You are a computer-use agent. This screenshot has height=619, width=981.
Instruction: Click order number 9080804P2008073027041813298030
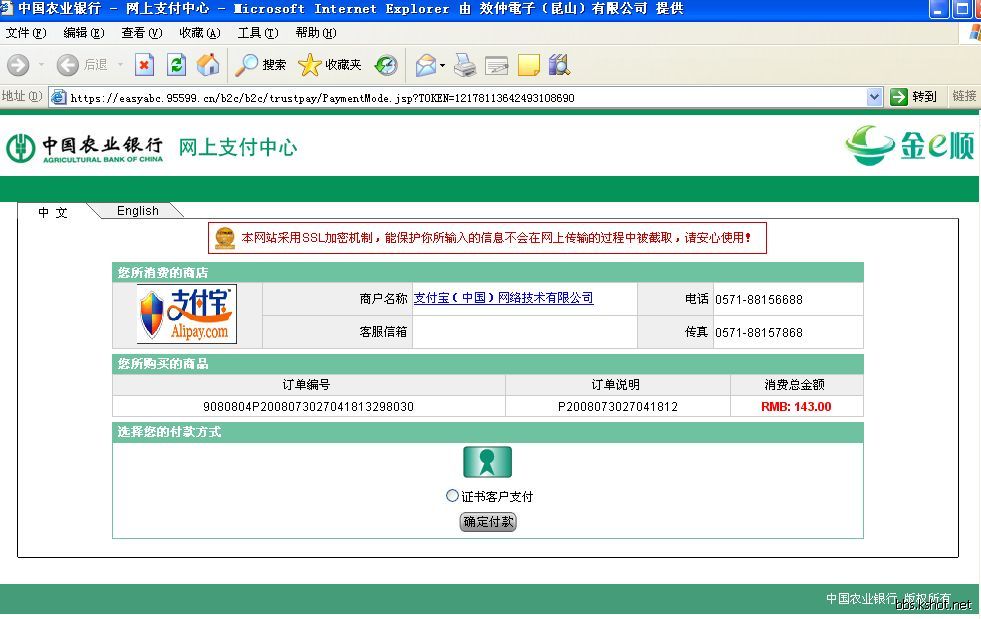tap(308, 406)
